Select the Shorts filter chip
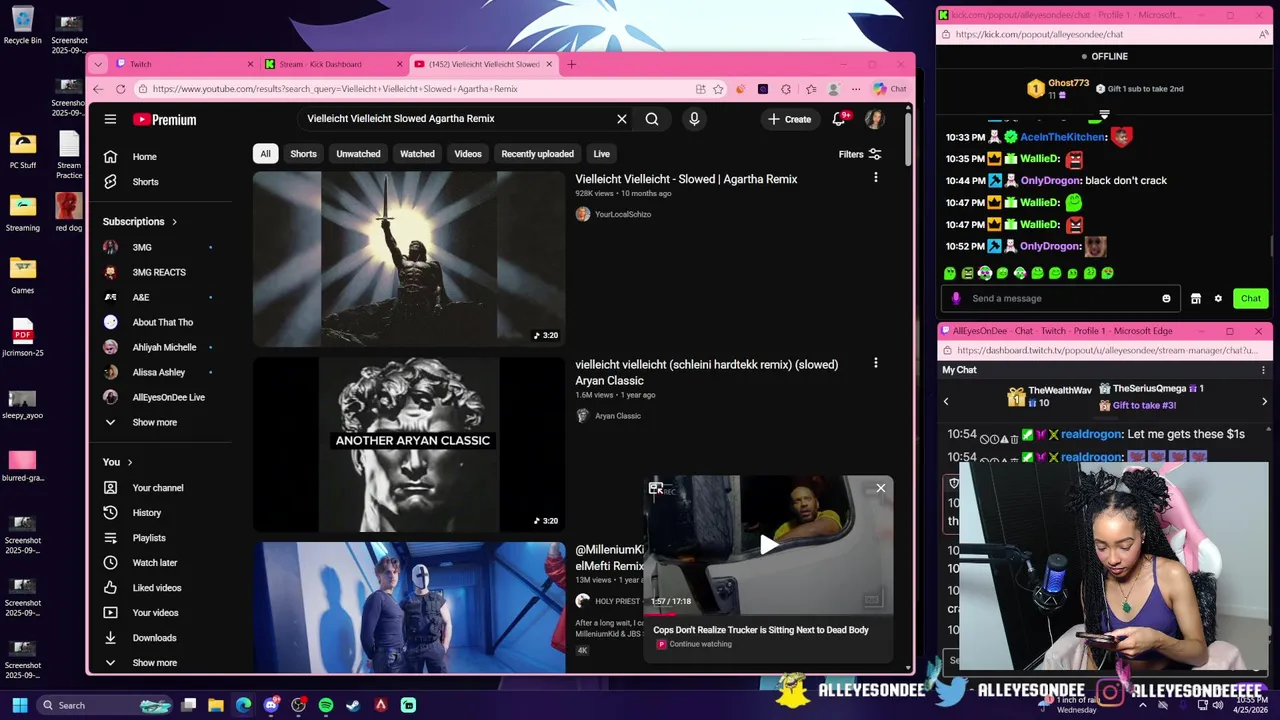This screenshot has height=720, width=1280. (303, 154)
